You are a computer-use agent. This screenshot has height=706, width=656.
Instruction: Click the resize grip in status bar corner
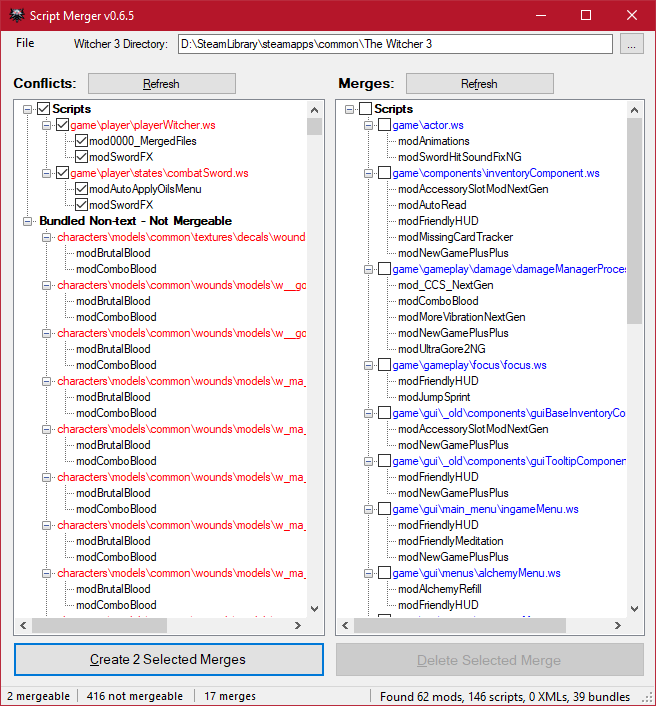(648, 698)
